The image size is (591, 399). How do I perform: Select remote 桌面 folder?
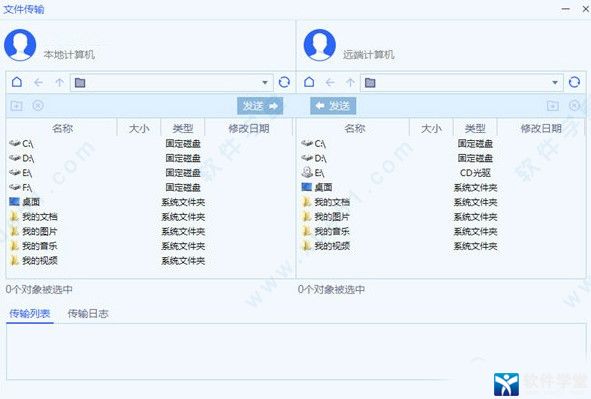[317, 187]
